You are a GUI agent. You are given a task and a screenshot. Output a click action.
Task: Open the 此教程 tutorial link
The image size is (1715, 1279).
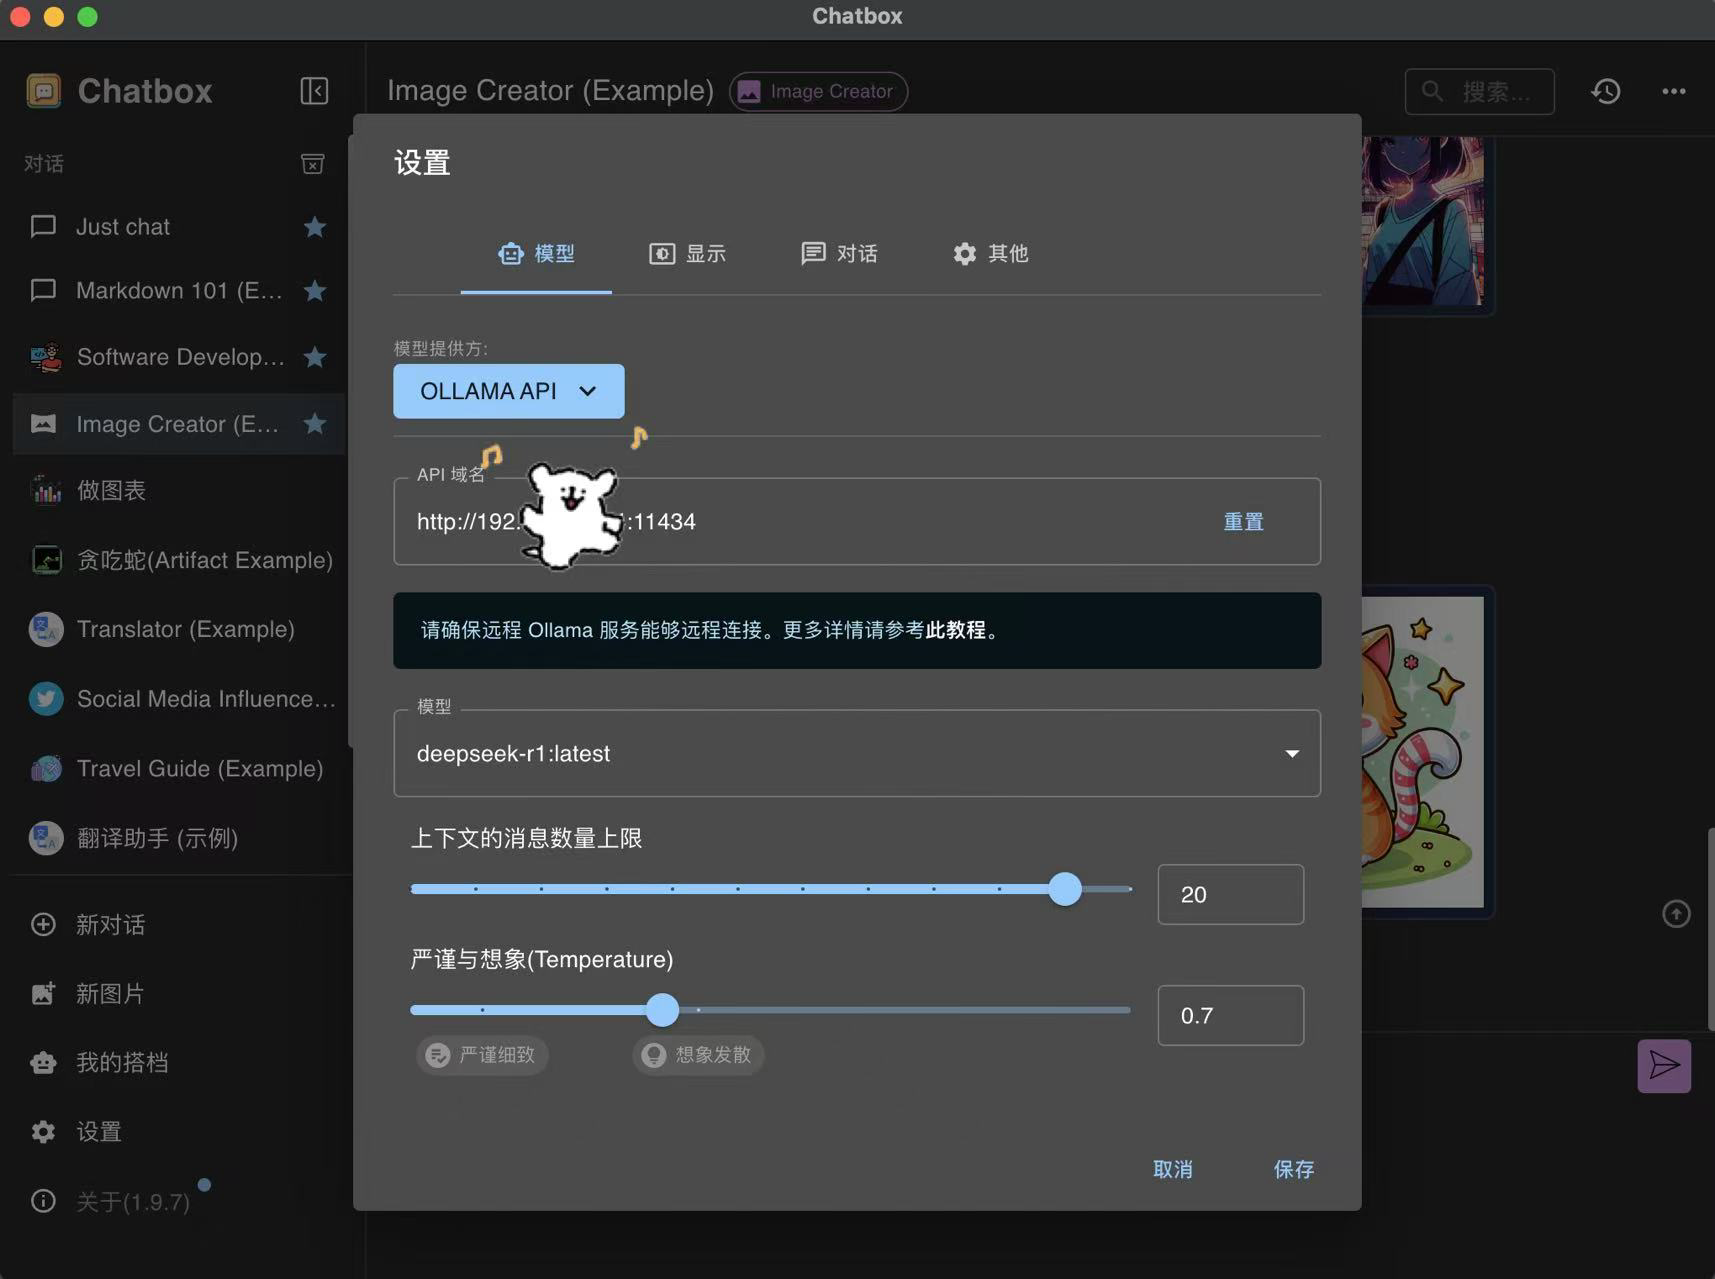tap(955, 630)
